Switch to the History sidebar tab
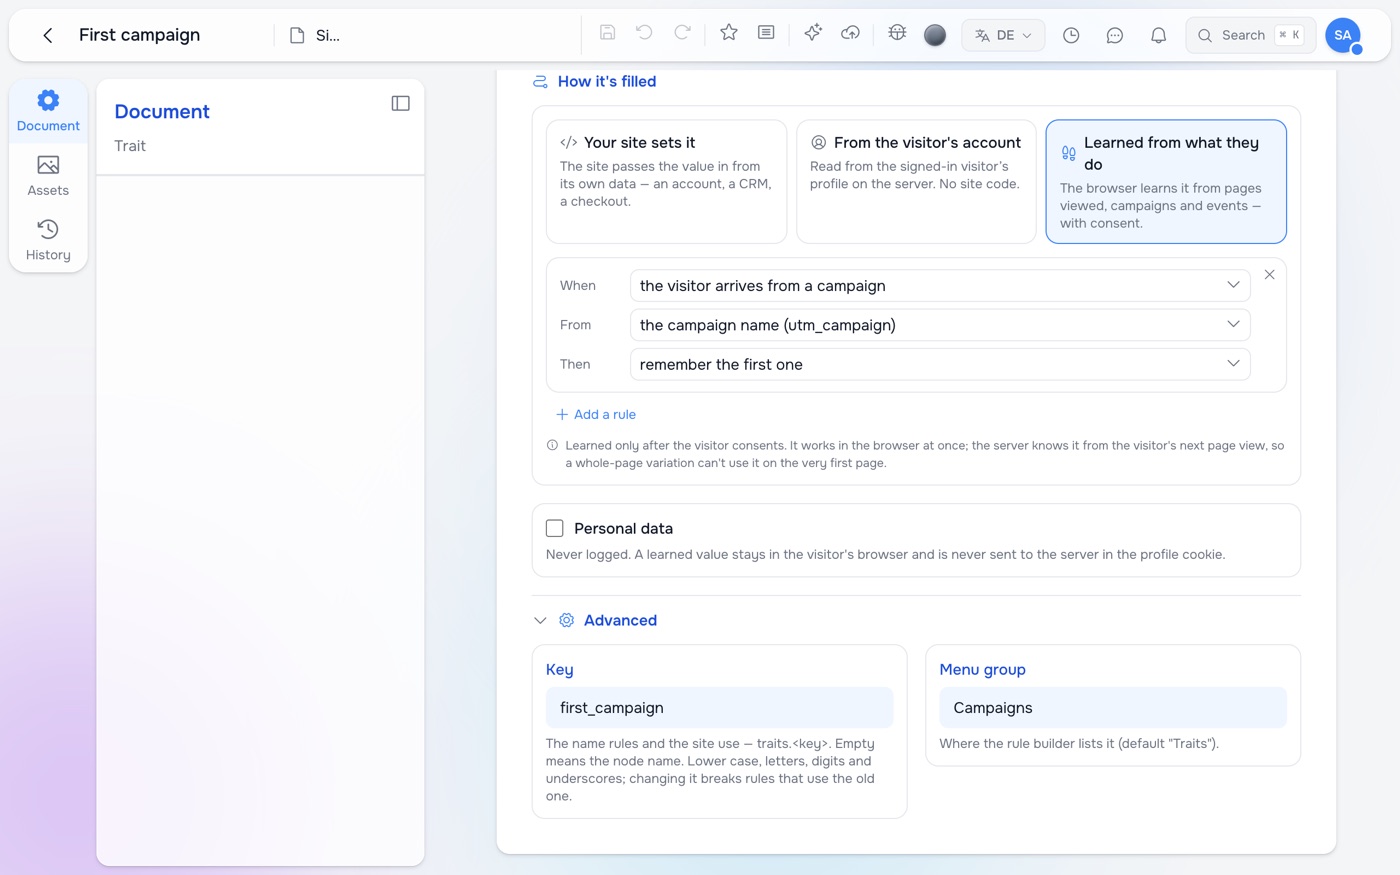 48,240
